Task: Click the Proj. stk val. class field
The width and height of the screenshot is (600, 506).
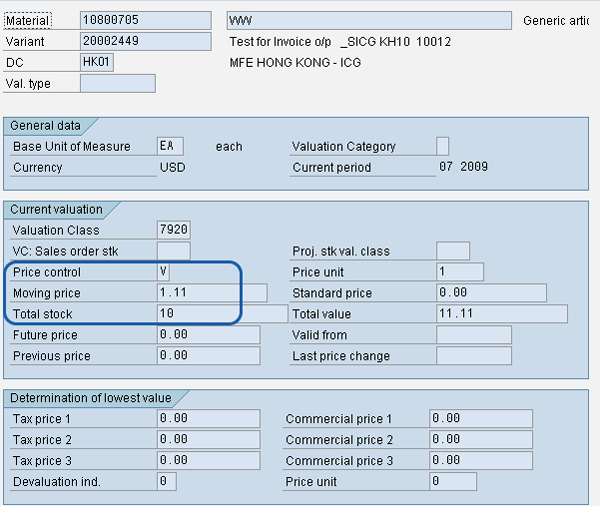Action: 453,251
